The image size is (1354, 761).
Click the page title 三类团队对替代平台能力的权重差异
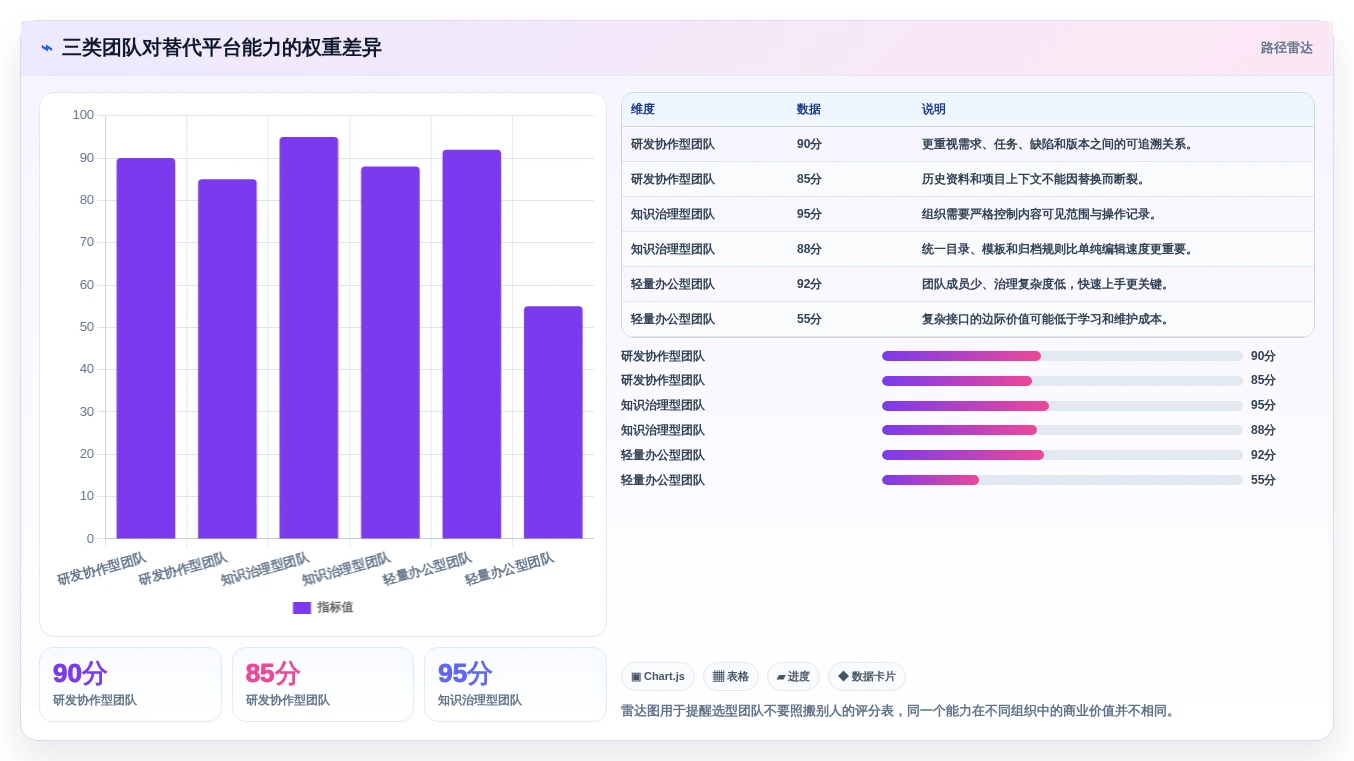[x=222, y=48]
